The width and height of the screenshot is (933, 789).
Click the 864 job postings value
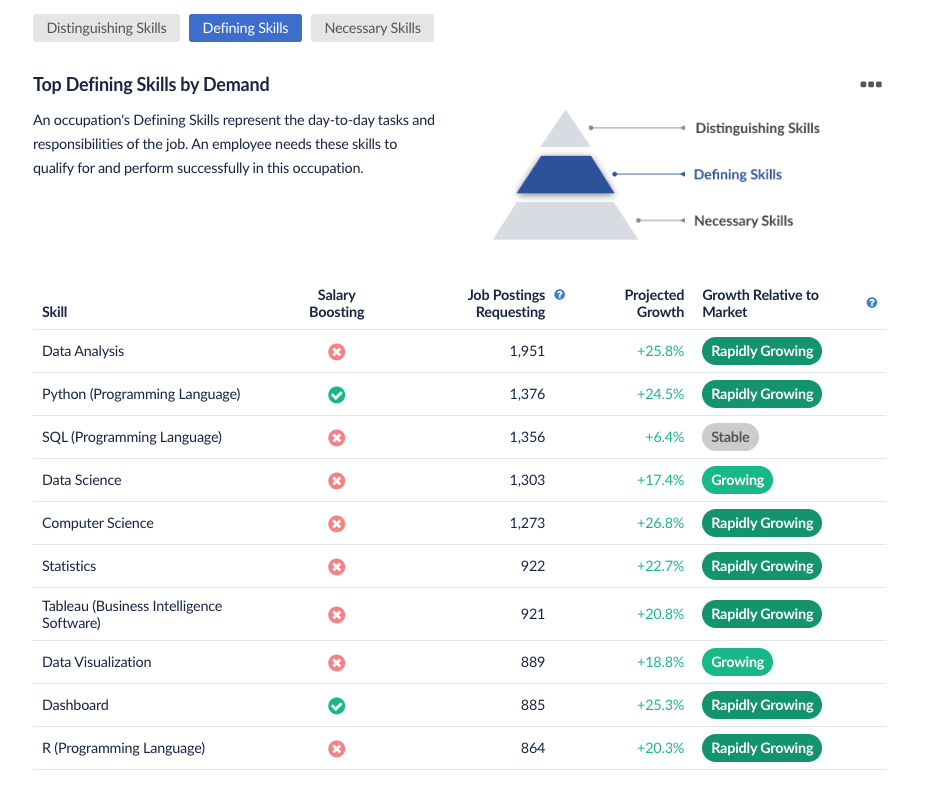tap(533, 748)
